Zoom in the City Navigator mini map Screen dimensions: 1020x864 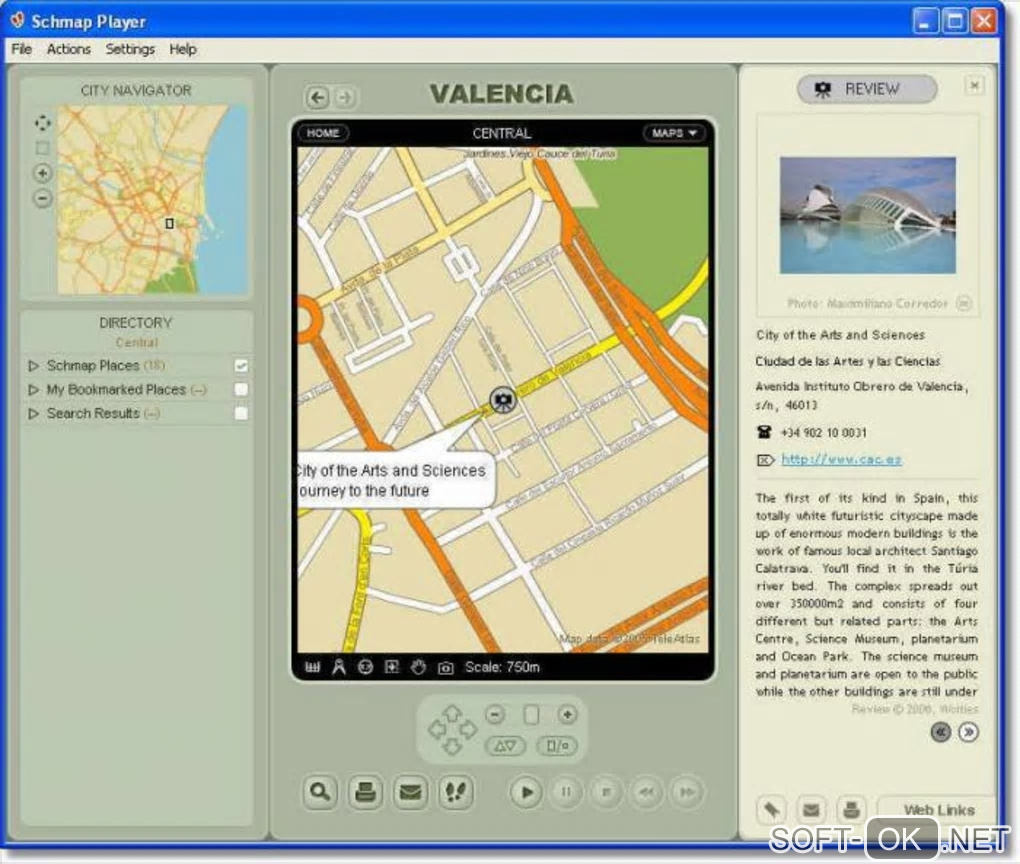click(x=42, y=173)
